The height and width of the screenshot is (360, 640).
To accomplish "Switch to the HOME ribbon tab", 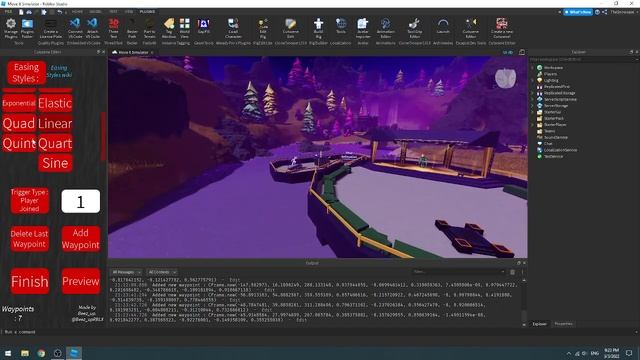I will pyautogui.click(x=77, y=12).
